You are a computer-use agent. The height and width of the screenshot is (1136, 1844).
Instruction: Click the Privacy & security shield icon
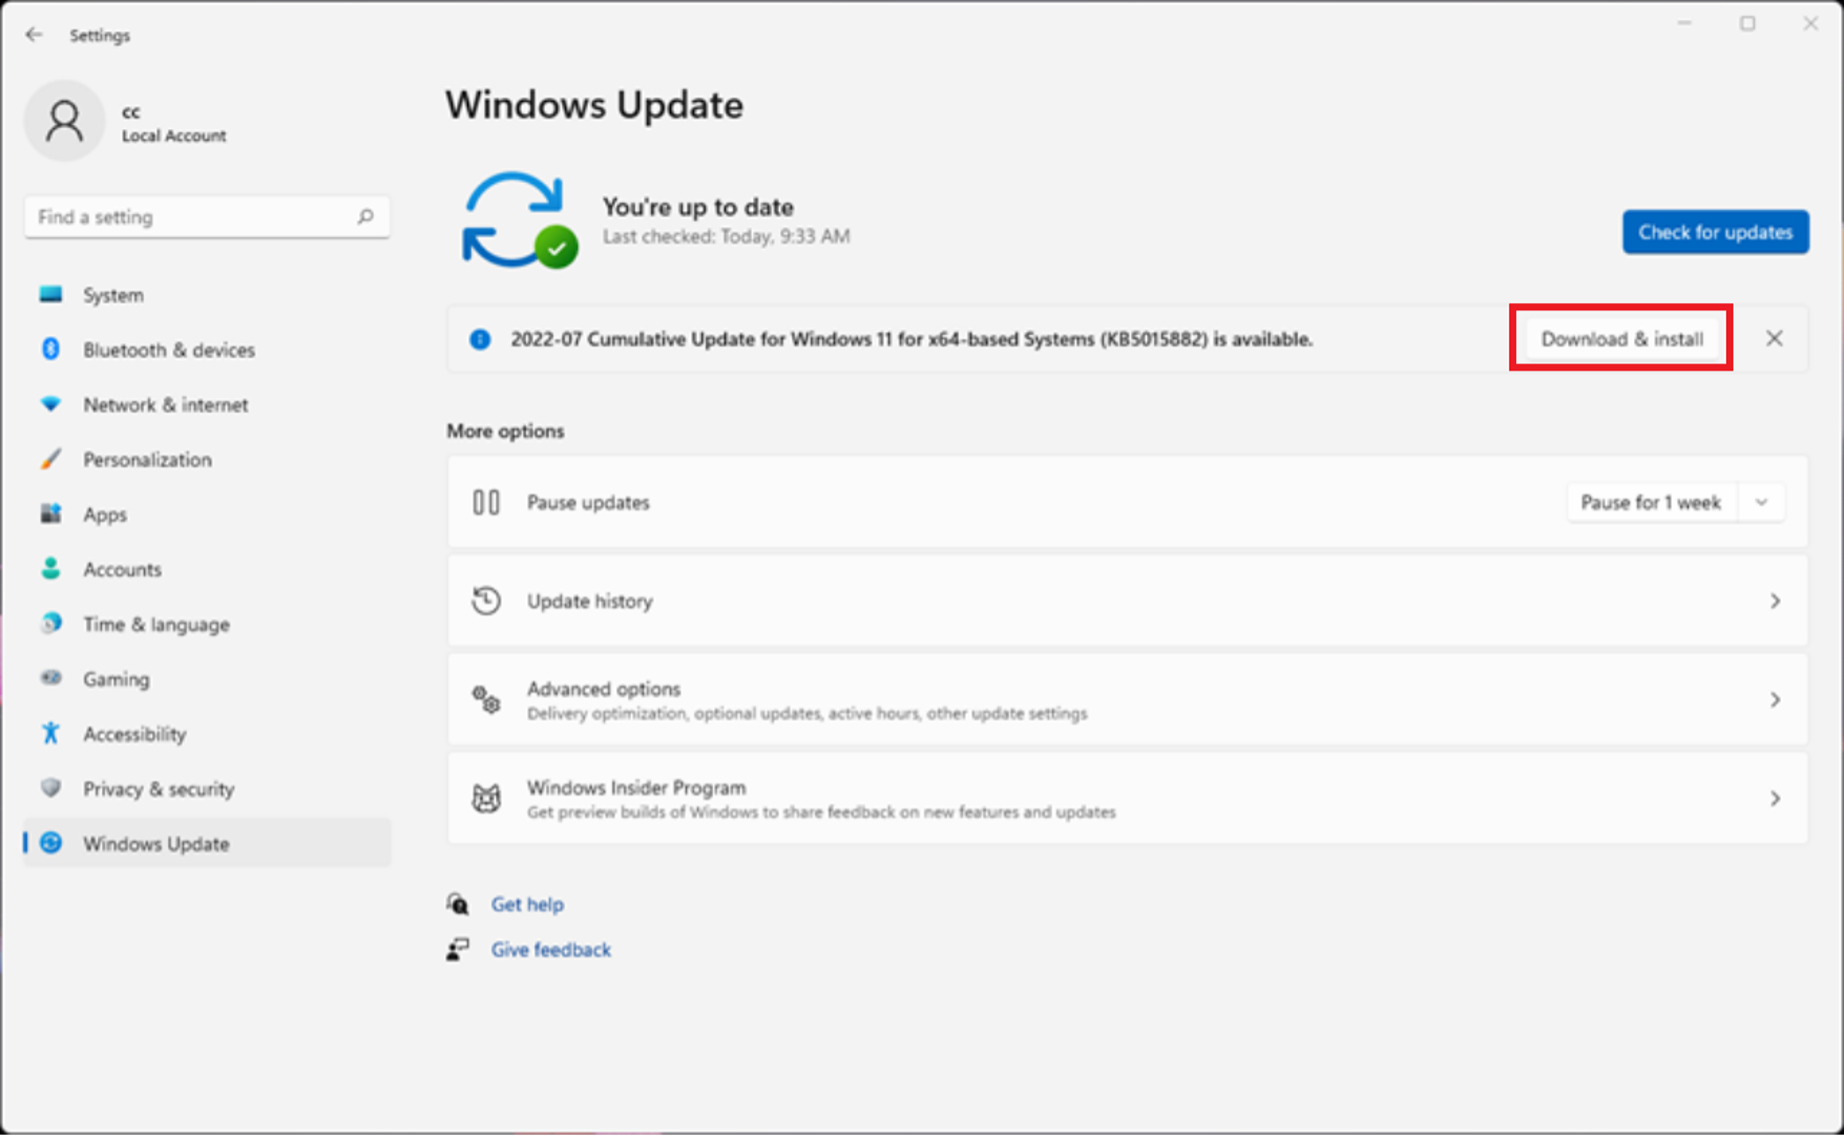(x=51, y=788)
